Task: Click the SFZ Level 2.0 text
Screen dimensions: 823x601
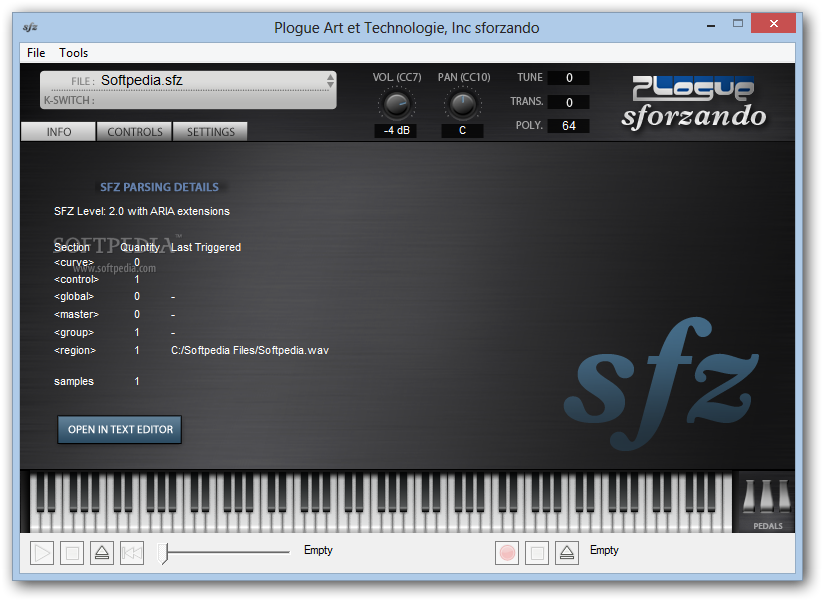Action: pos(142,211)
